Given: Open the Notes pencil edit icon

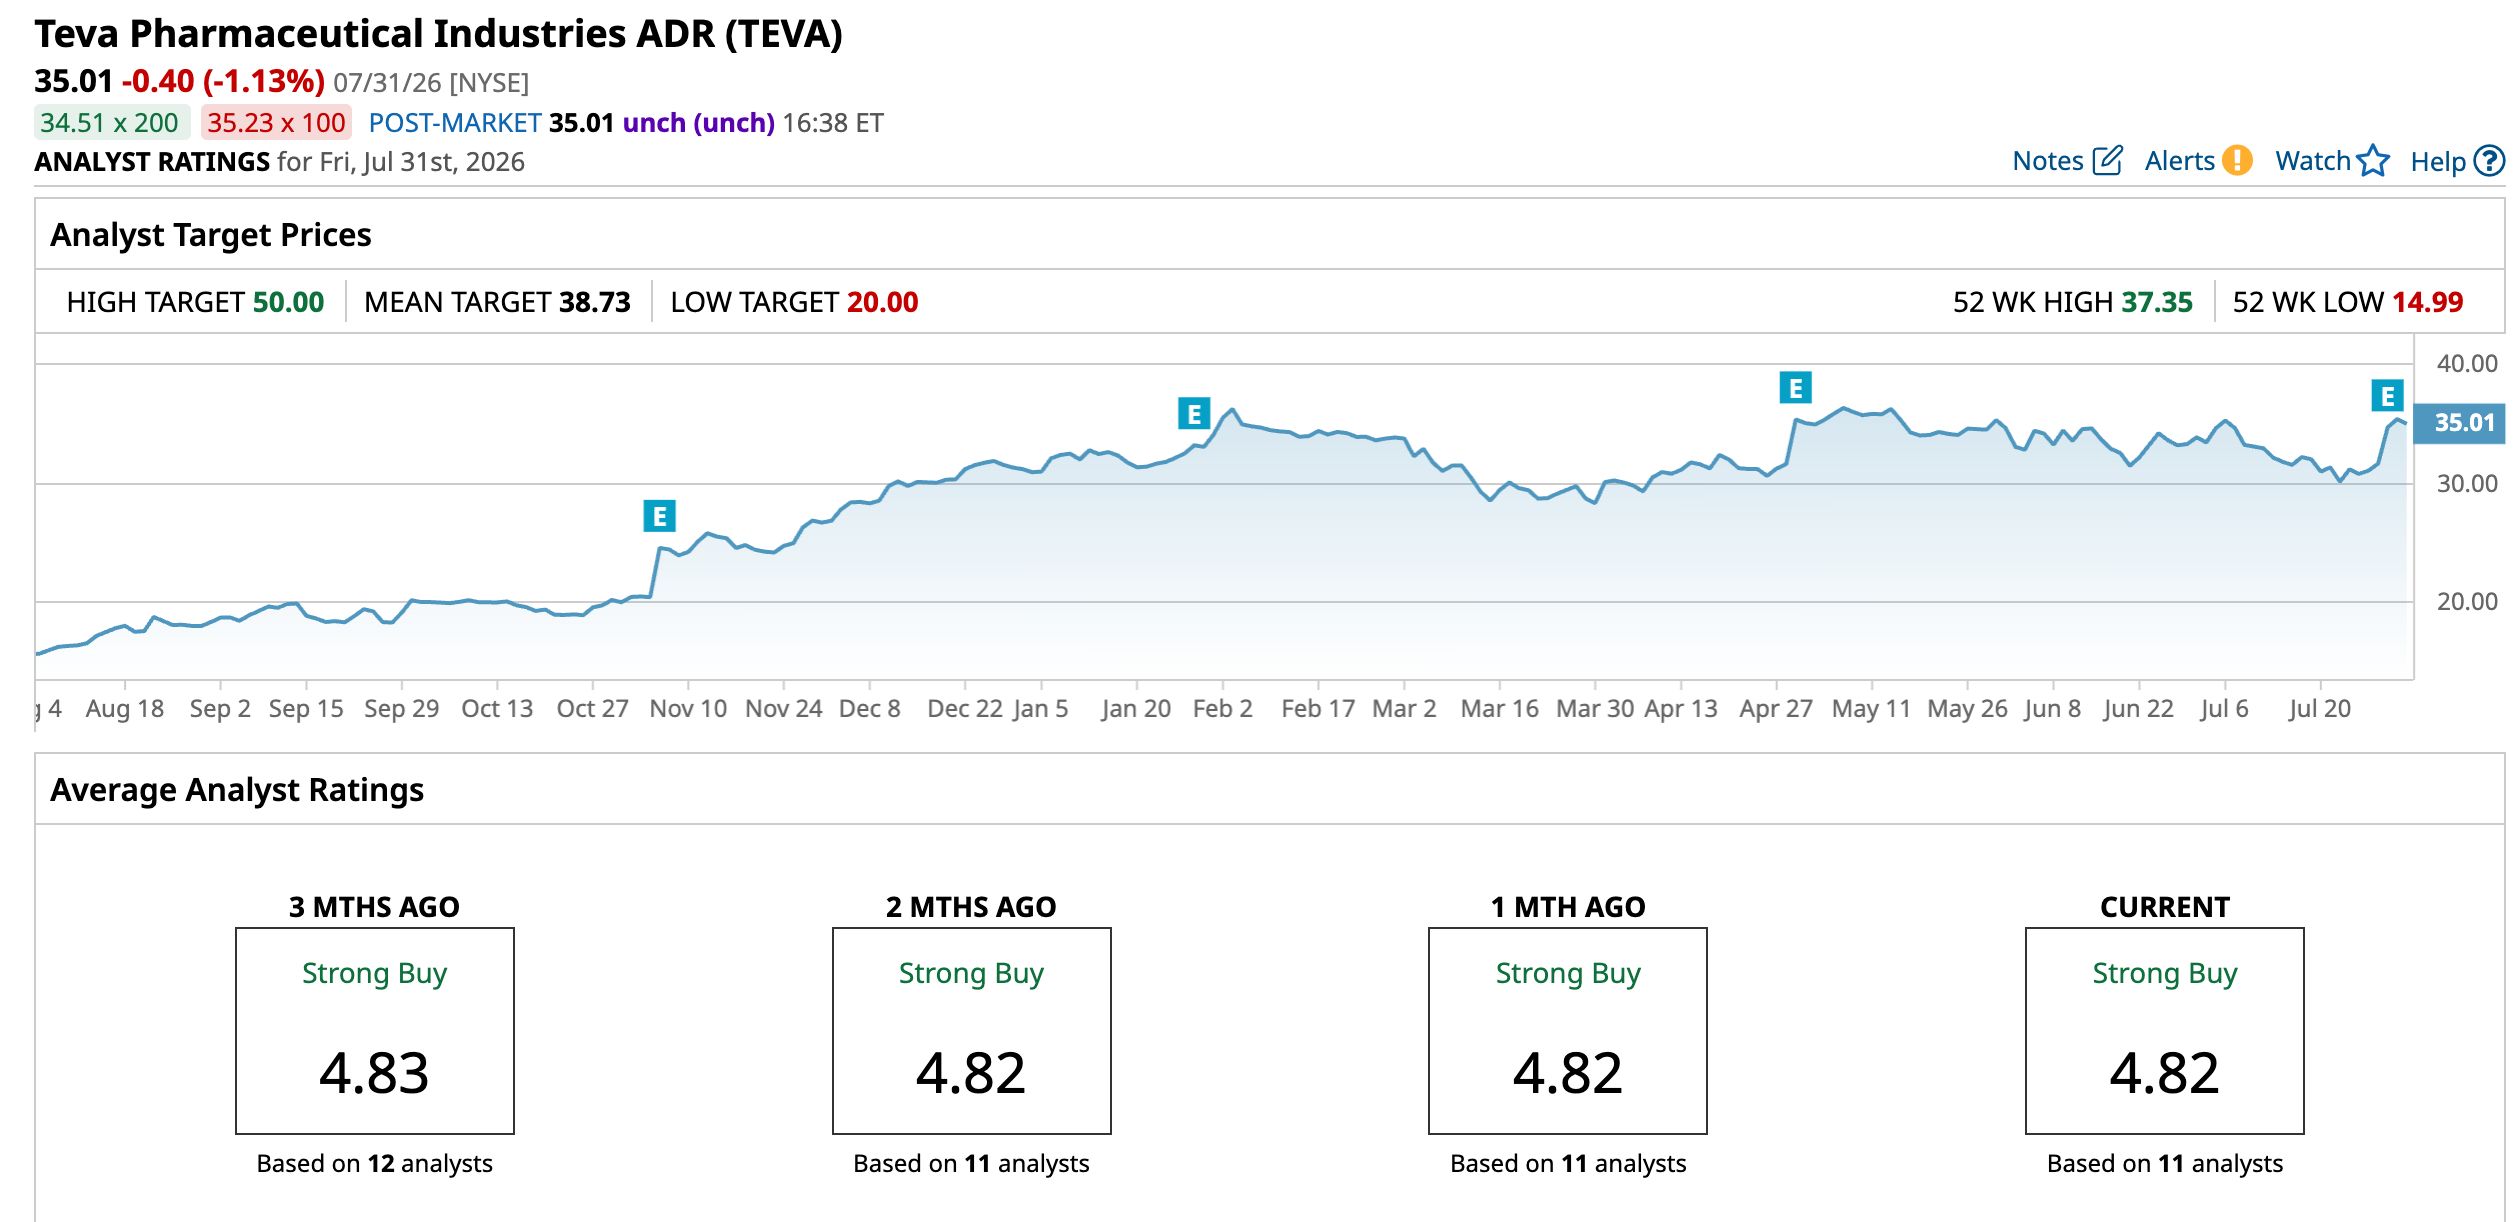Looking at the screenshot, I should (2107, 161).
